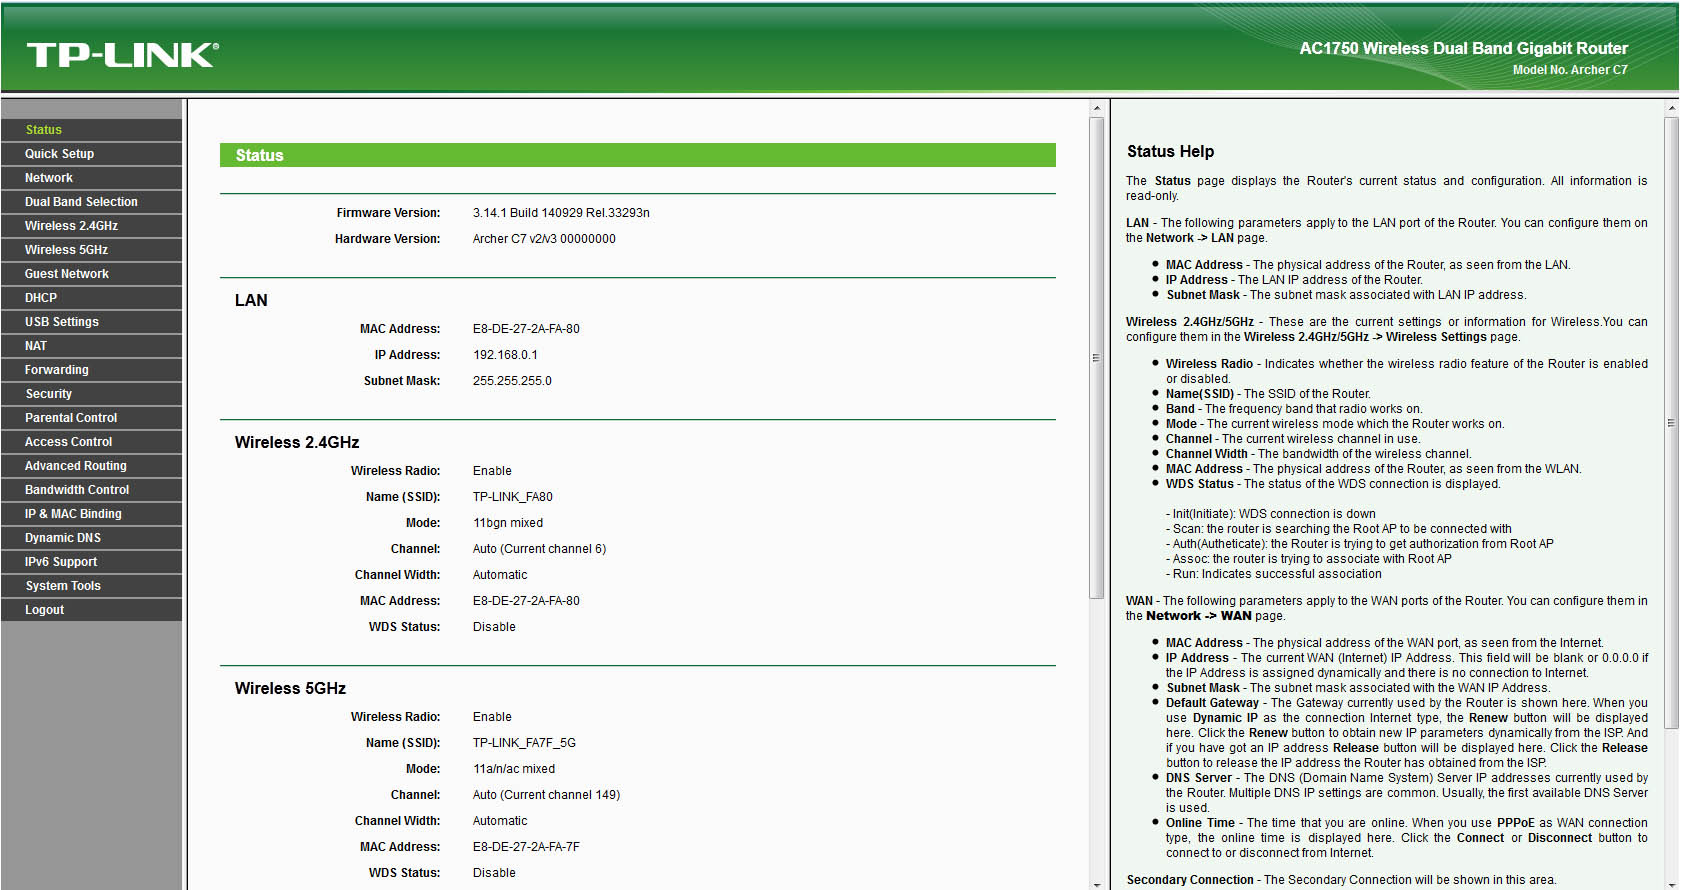Click Auto (Current channel 6) value
This screenshot has height=890, width=1682.
pyautogui.click(x=539, y=549)
